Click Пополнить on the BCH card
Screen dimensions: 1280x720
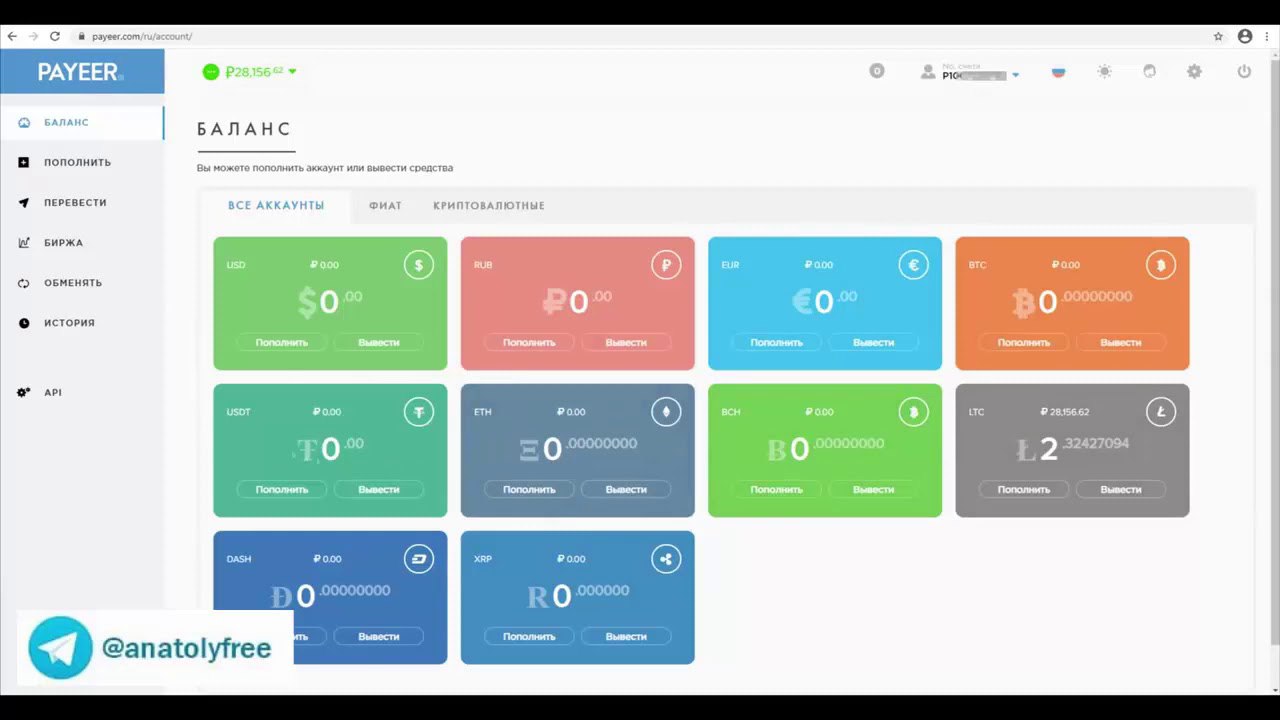click(x=777, y=489)
